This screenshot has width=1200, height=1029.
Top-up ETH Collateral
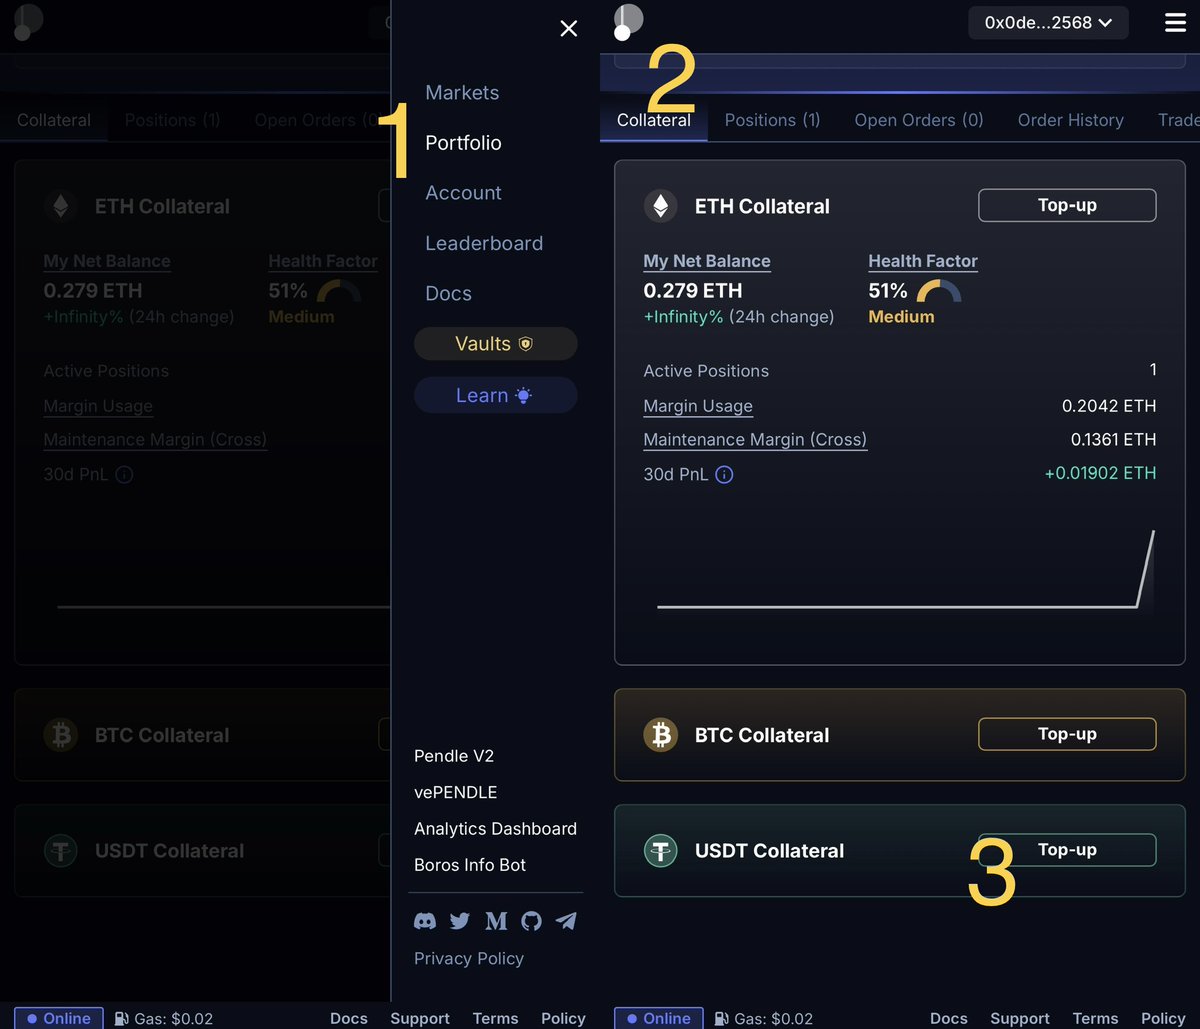tap(1067, 205)
